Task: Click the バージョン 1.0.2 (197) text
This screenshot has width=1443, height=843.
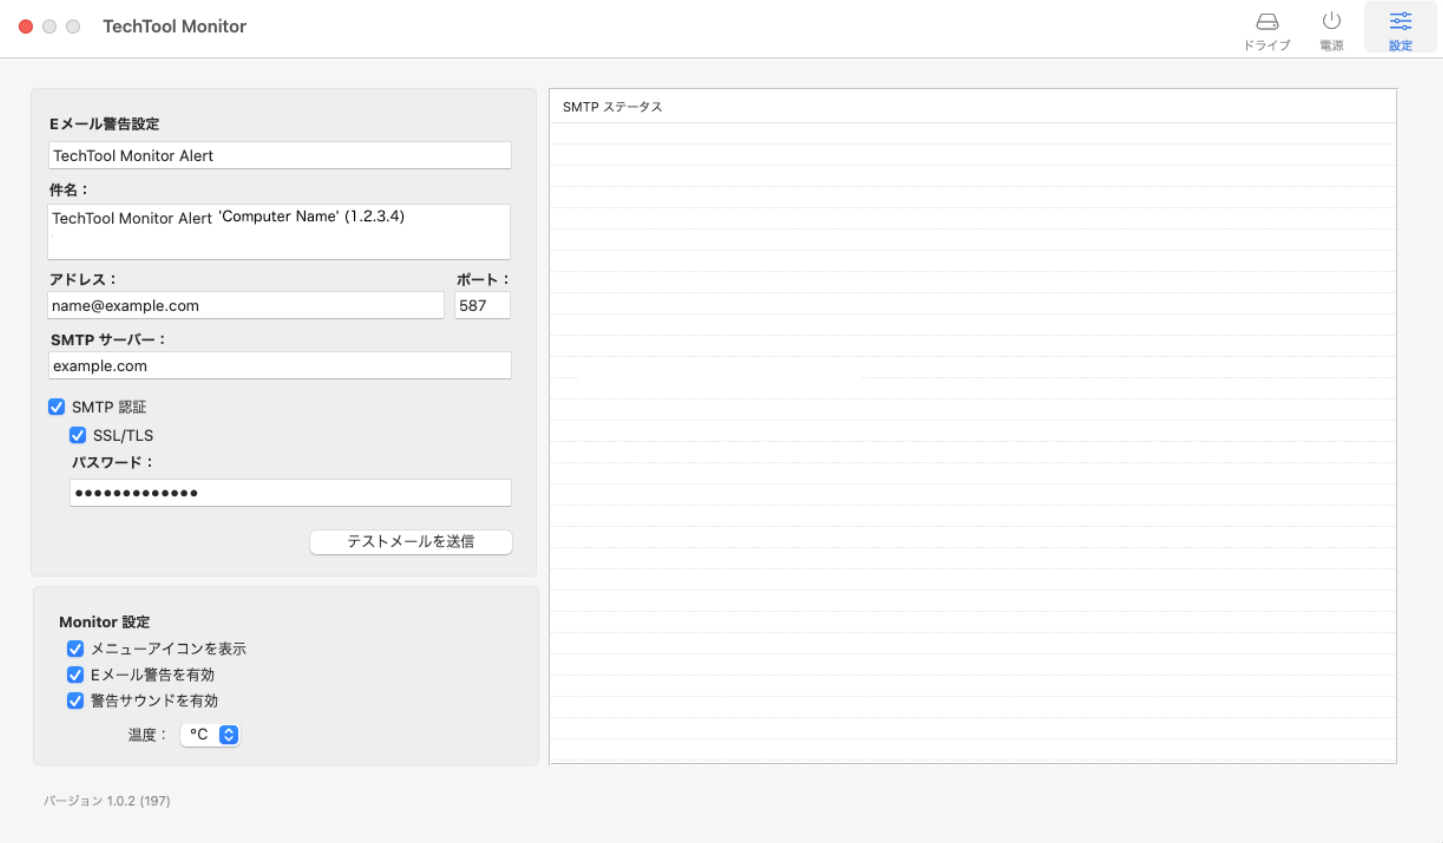Action: tap(107, 801)
